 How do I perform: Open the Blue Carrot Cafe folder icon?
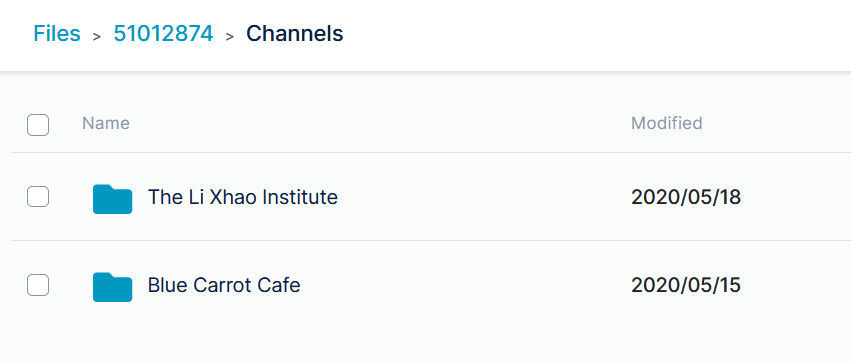tap(112, 286)
